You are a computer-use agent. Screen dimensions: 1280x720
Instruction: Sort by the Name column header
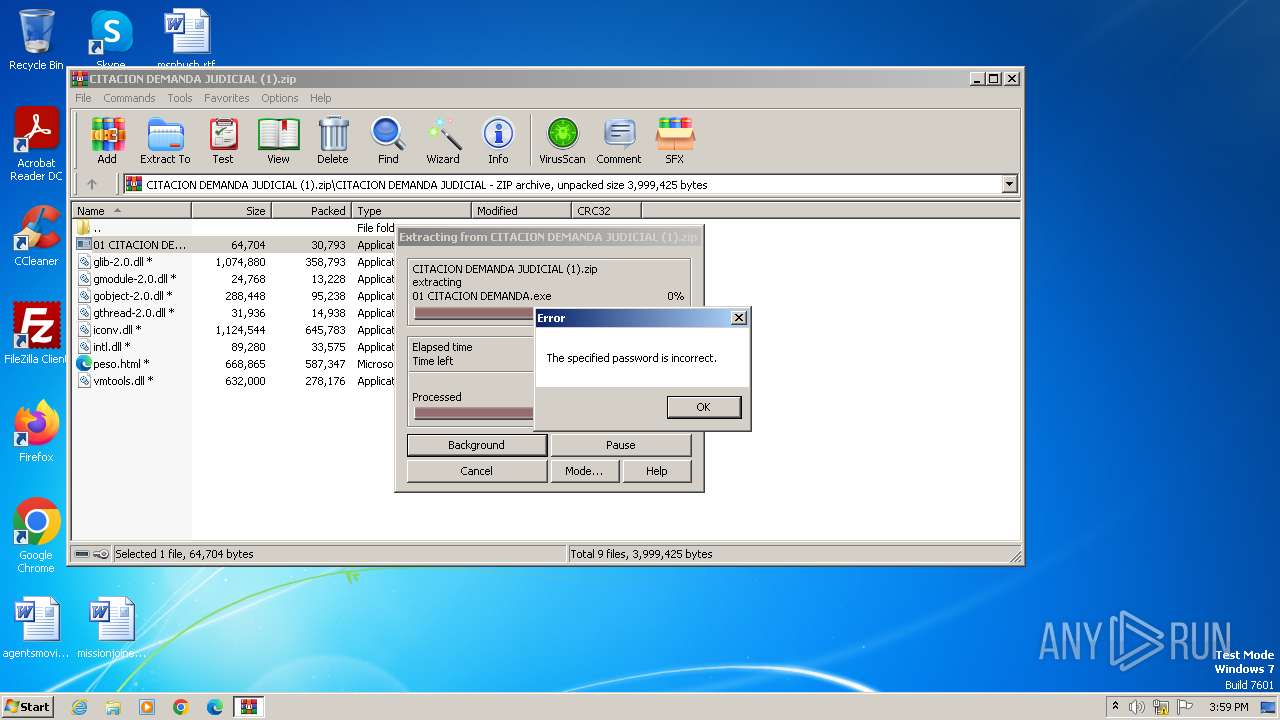(132, 211)
